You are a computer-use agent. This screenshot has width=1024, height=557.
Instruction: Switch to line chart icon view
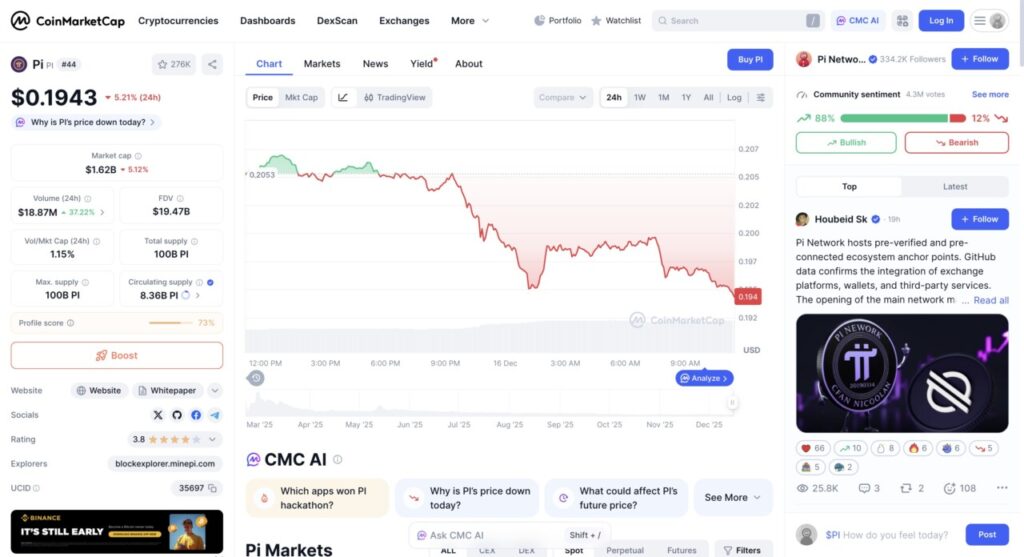click(x=343, y=97)
